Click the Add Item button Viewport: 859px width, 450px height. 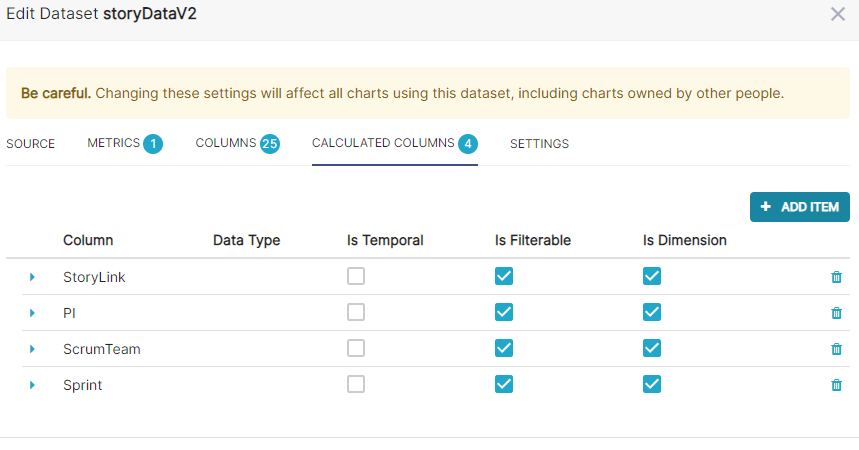799,207
